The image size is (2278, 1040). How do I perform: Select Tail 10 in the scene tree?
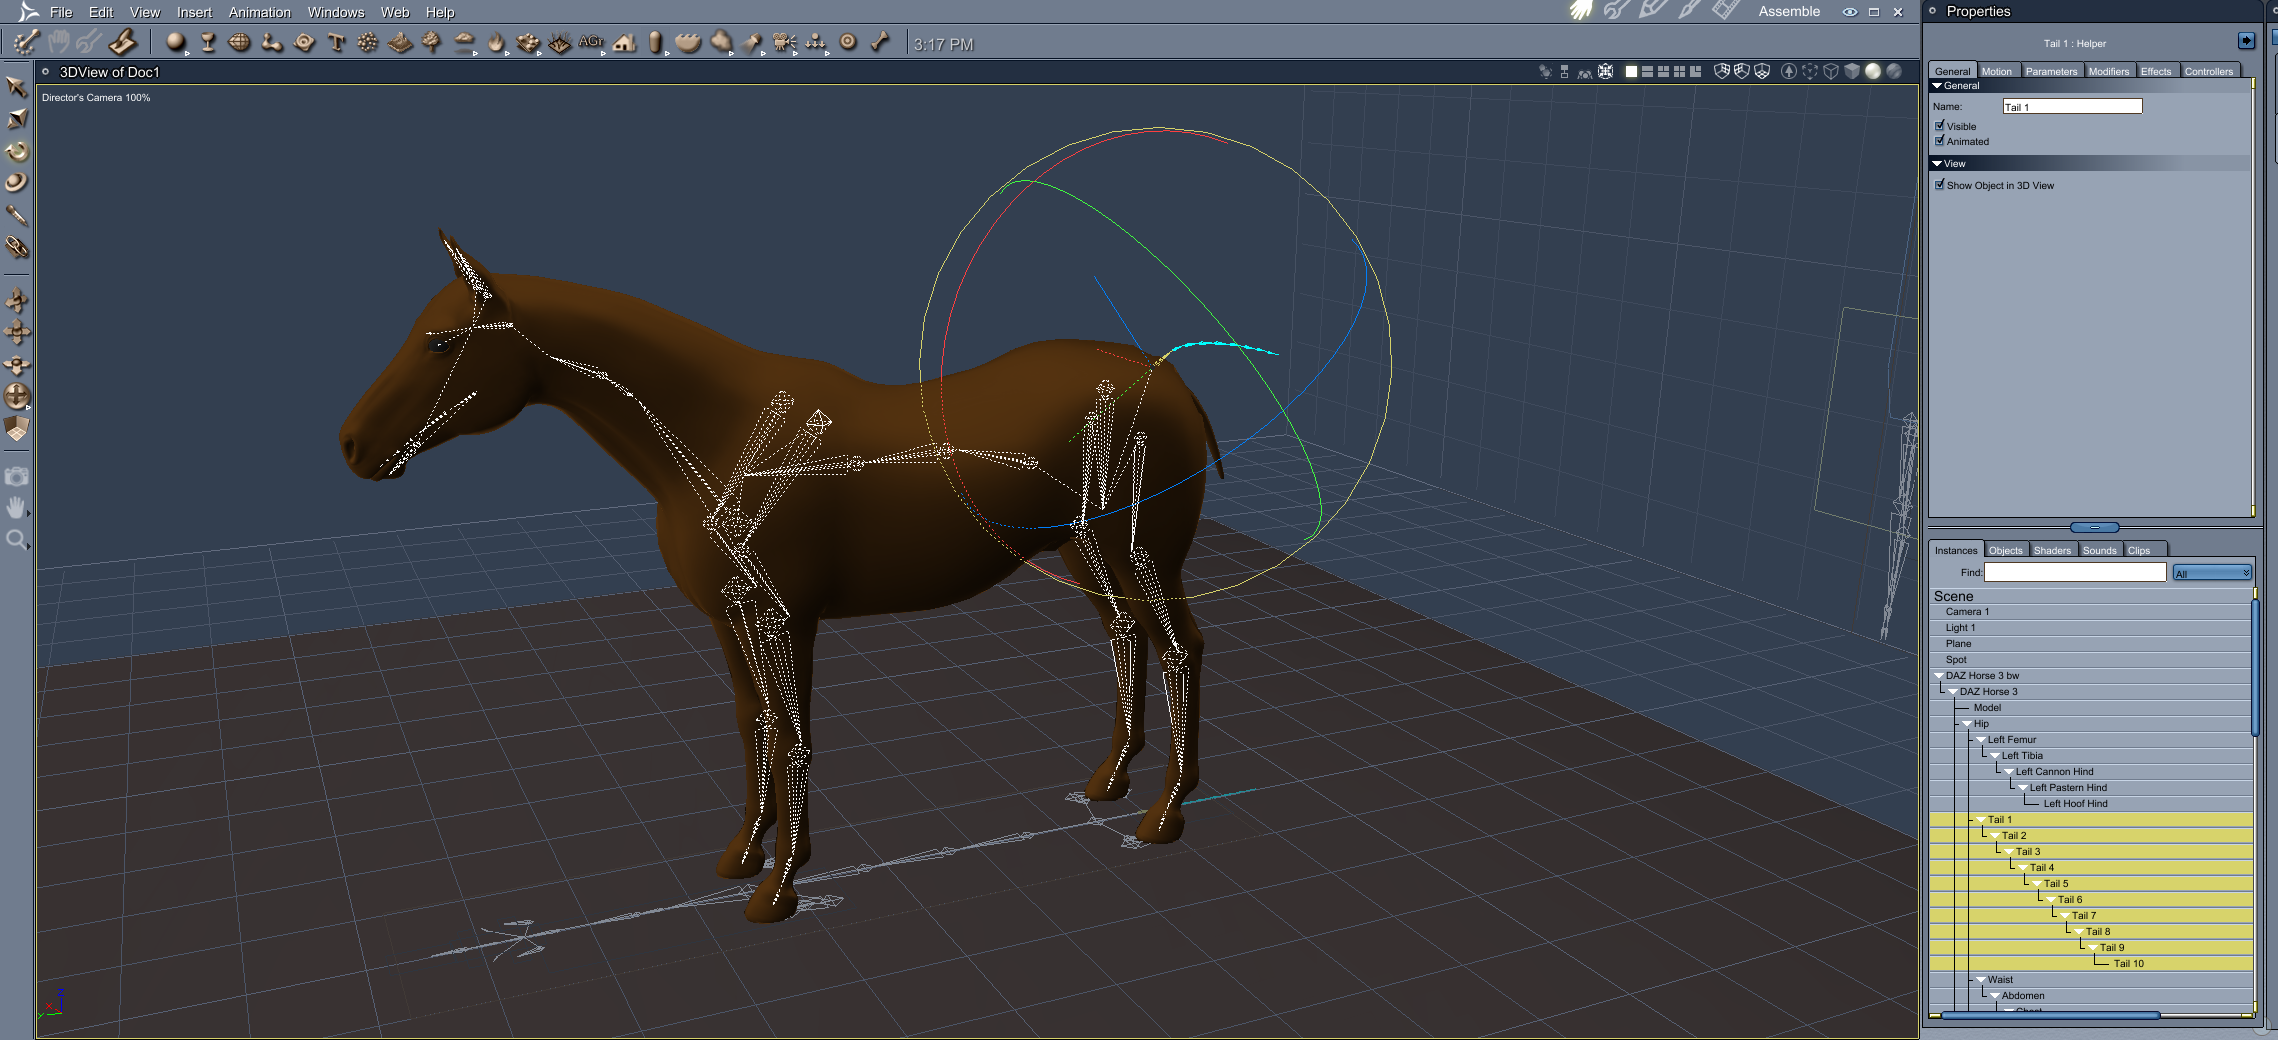[2090, 964]
